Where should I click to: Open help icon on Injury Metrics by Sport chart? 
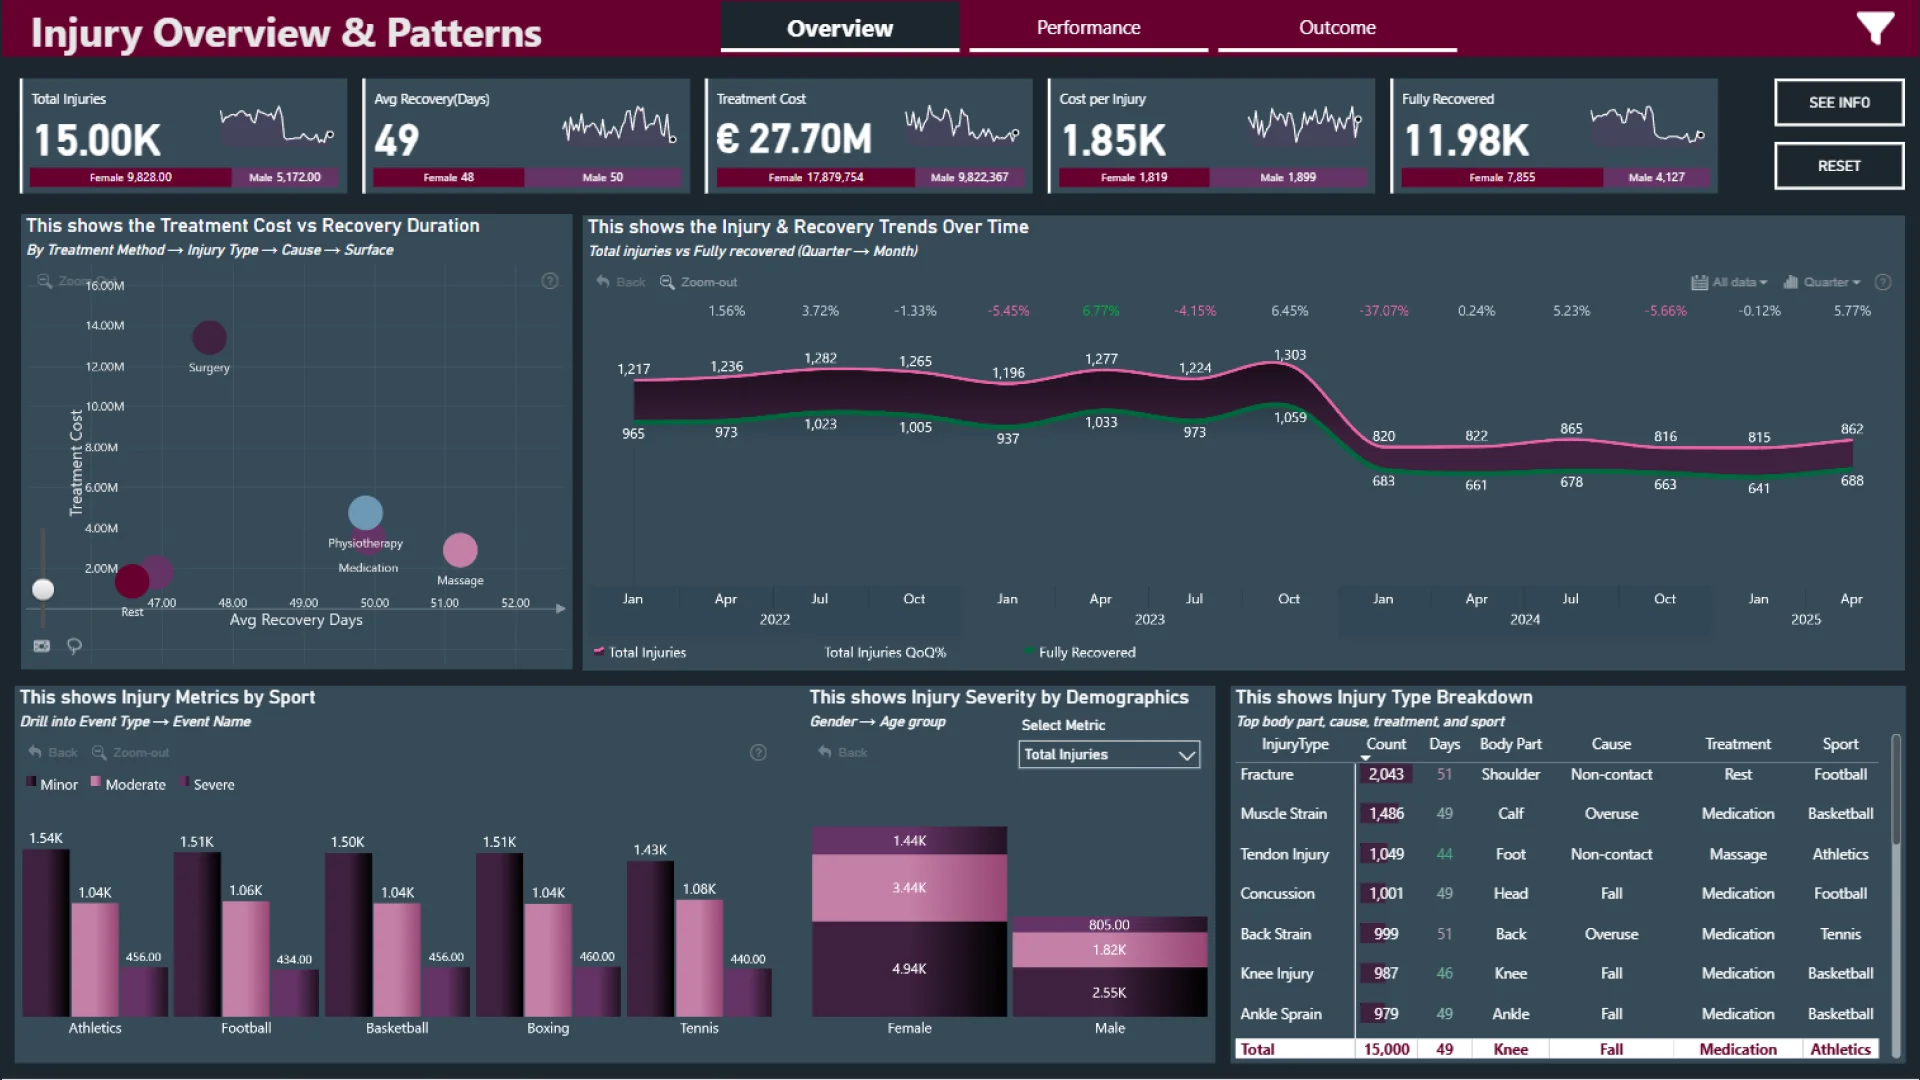tap(758, 752)
